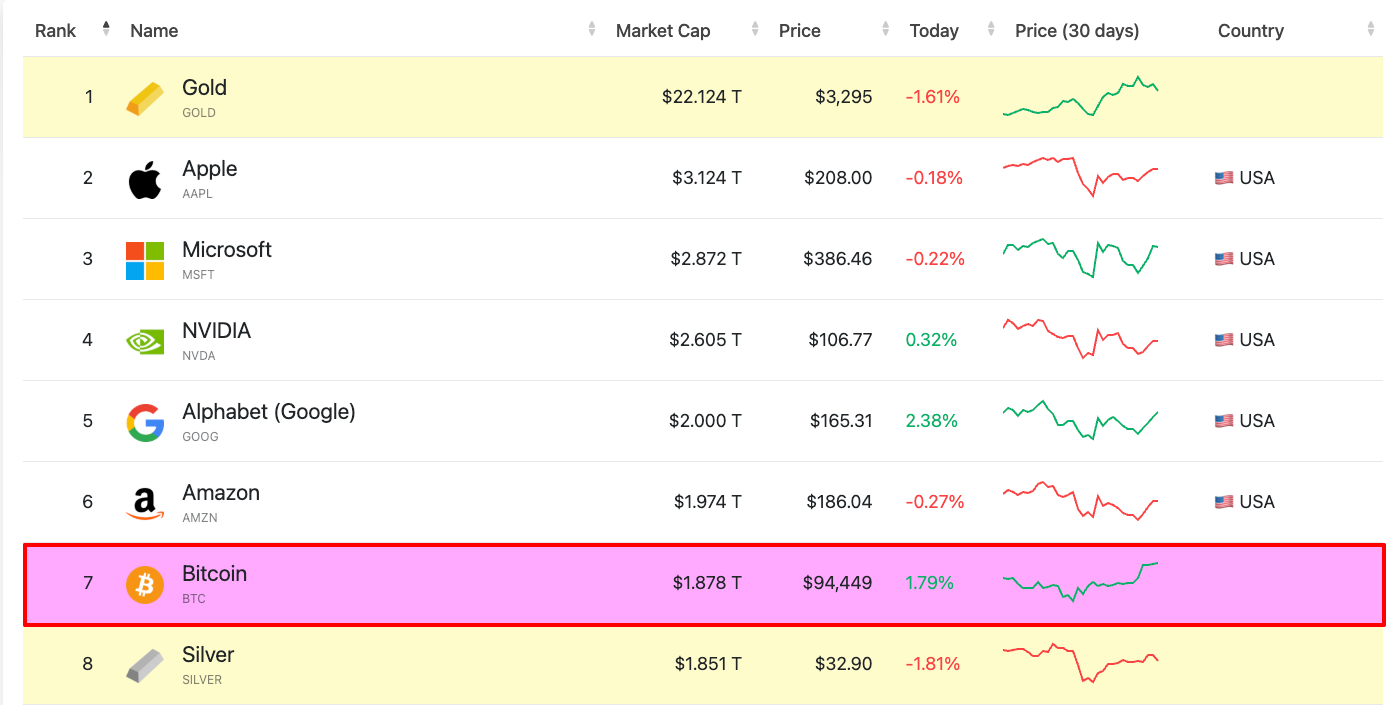This screenshot has height=705, width=1396.
Task: Click the USA flag in Alphabet row
Action: point(1224,421)
